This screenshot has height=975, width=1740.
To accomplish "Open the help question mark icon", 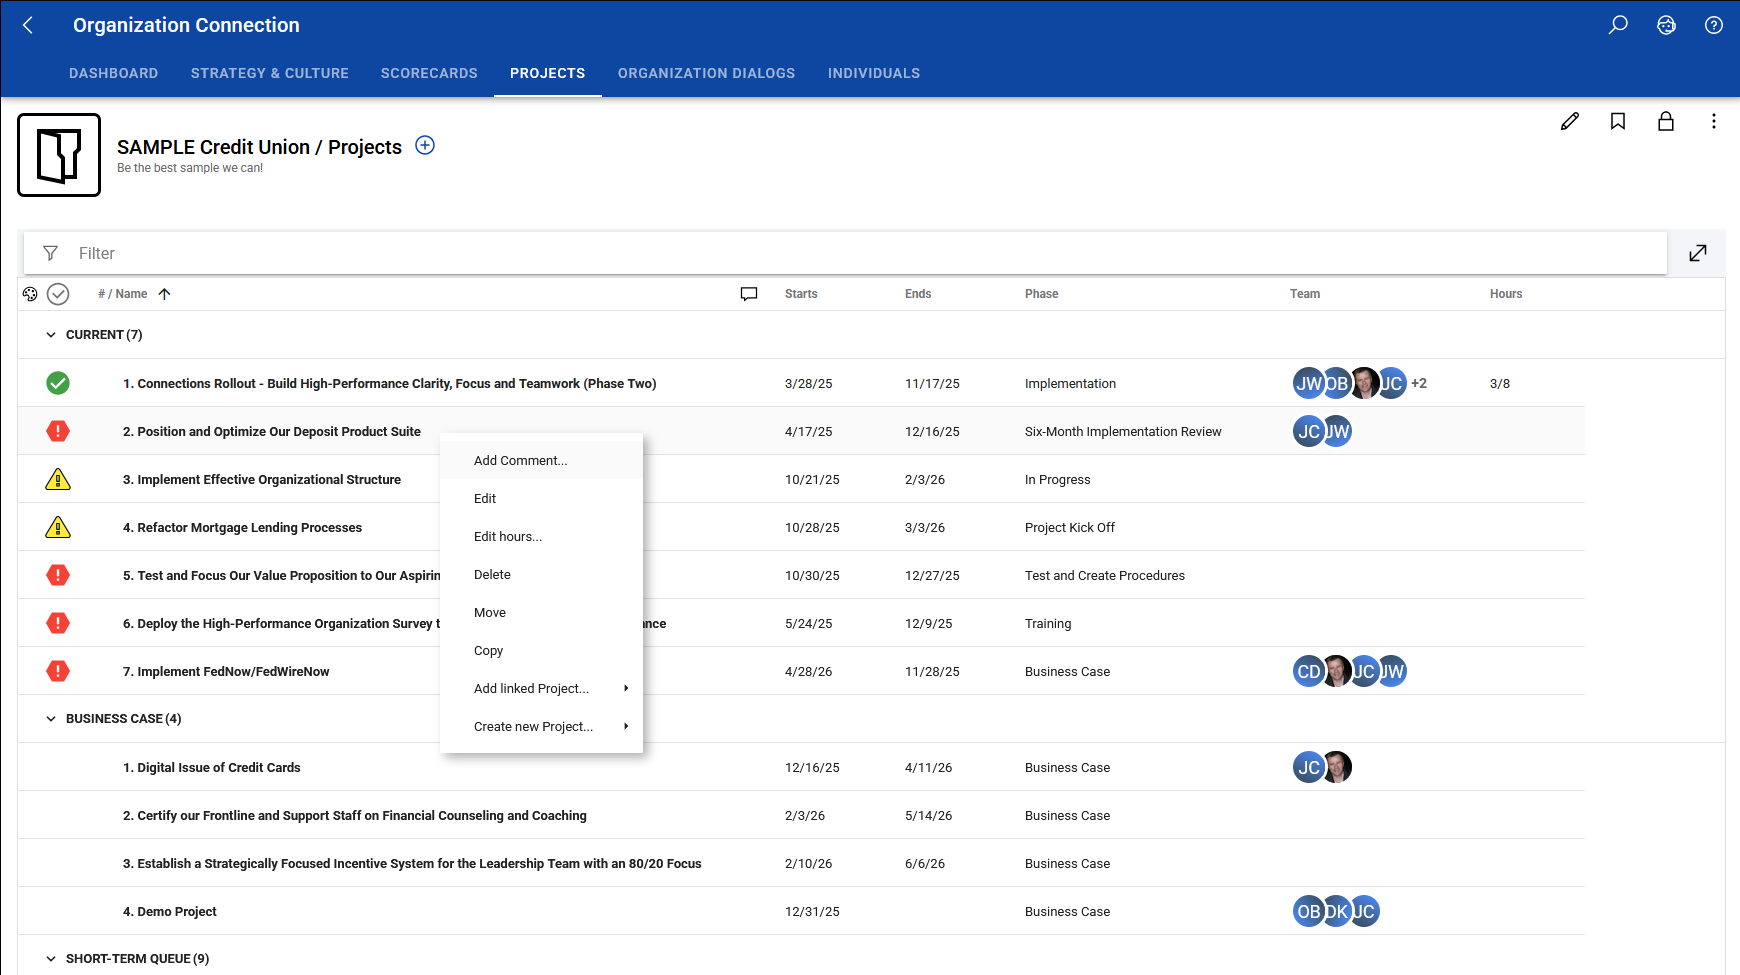I will click(1714, 25).
